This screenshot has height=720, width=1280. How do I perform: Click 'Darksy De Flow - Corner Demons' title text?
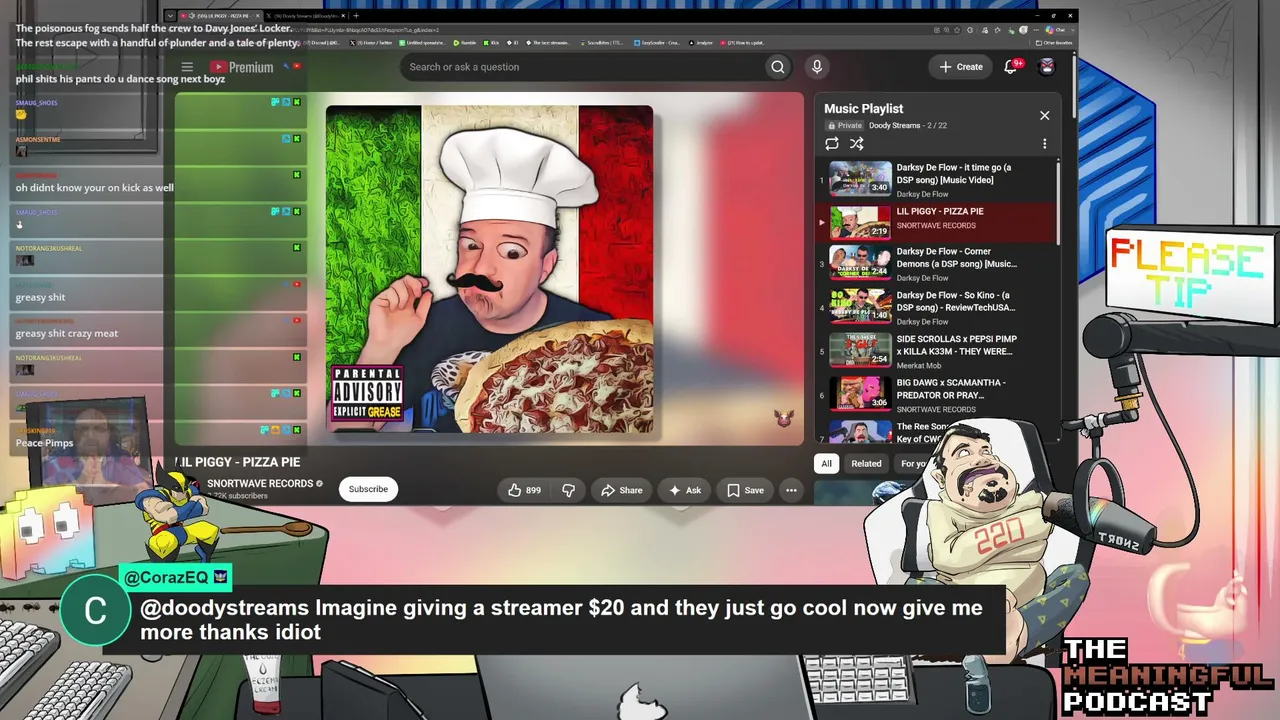tap(957, 258)
